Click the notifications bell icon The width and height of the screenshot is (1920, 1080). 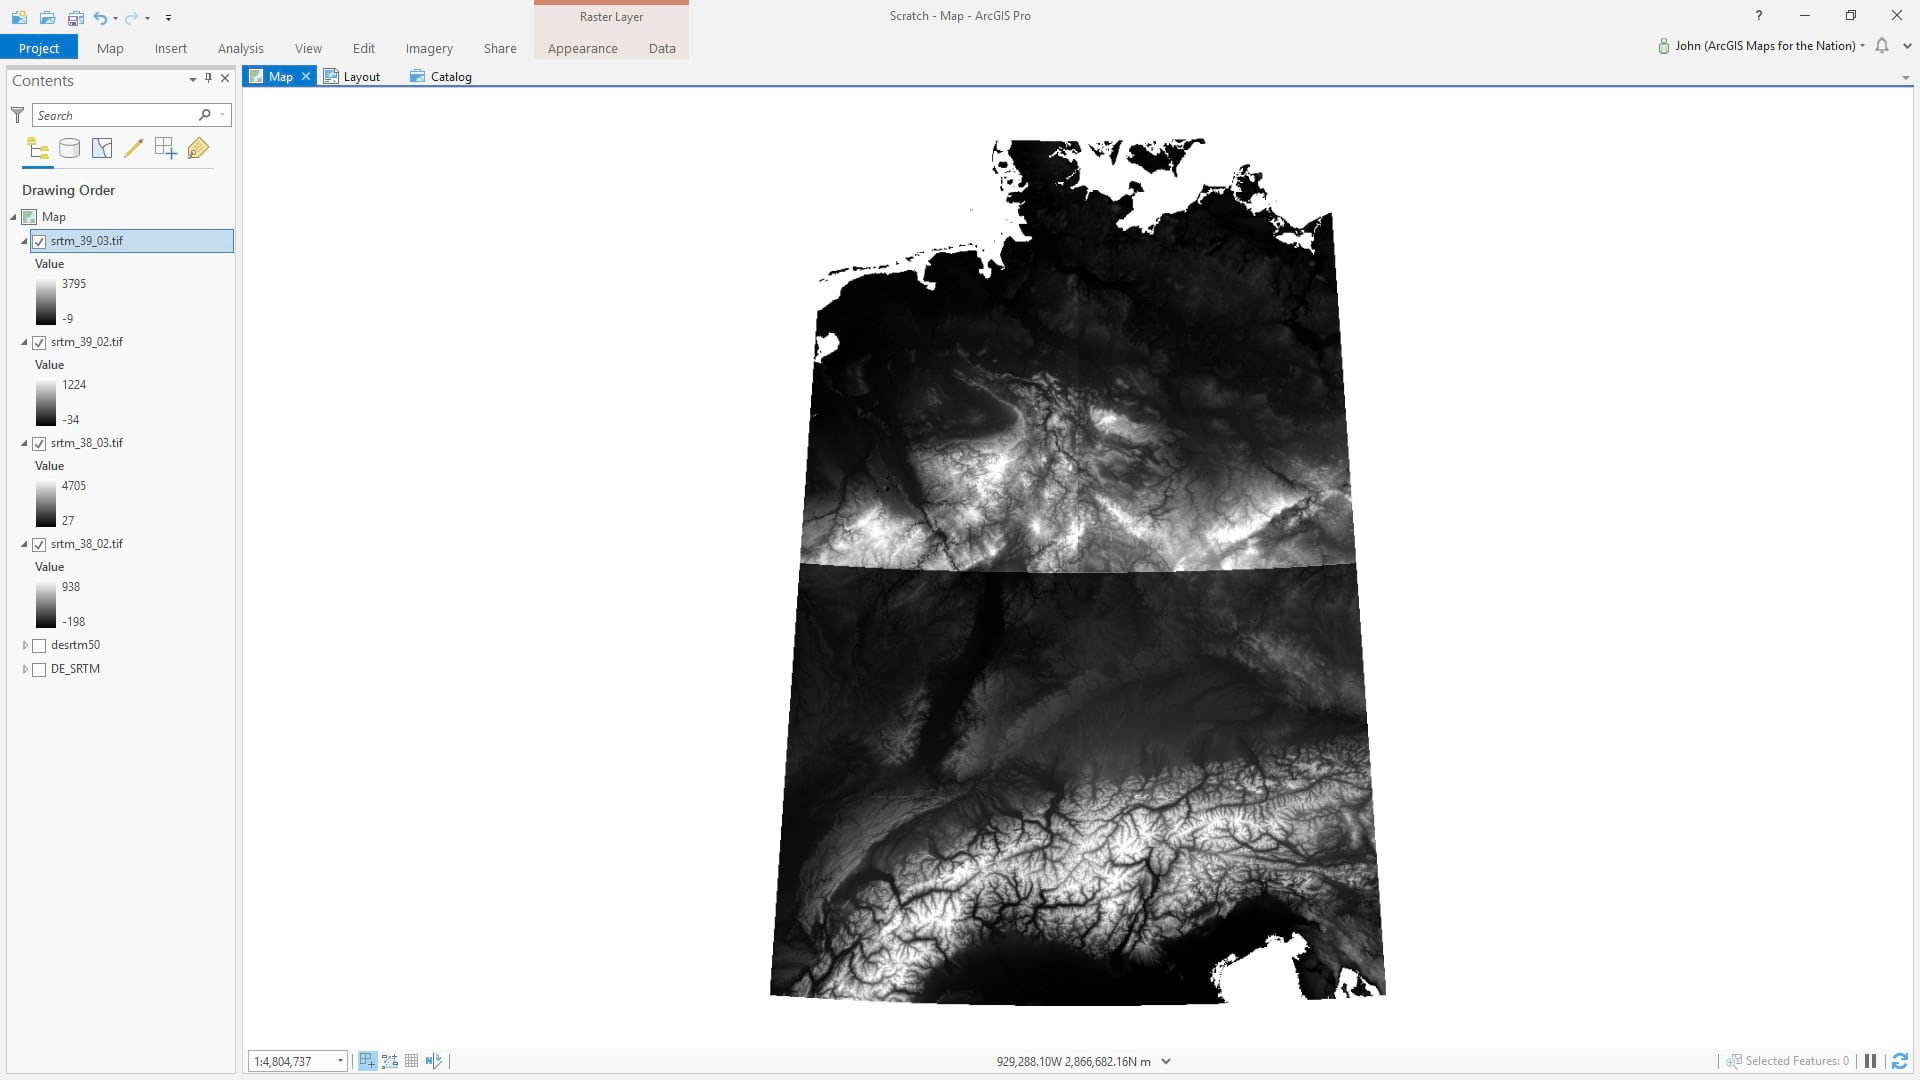1882,46
